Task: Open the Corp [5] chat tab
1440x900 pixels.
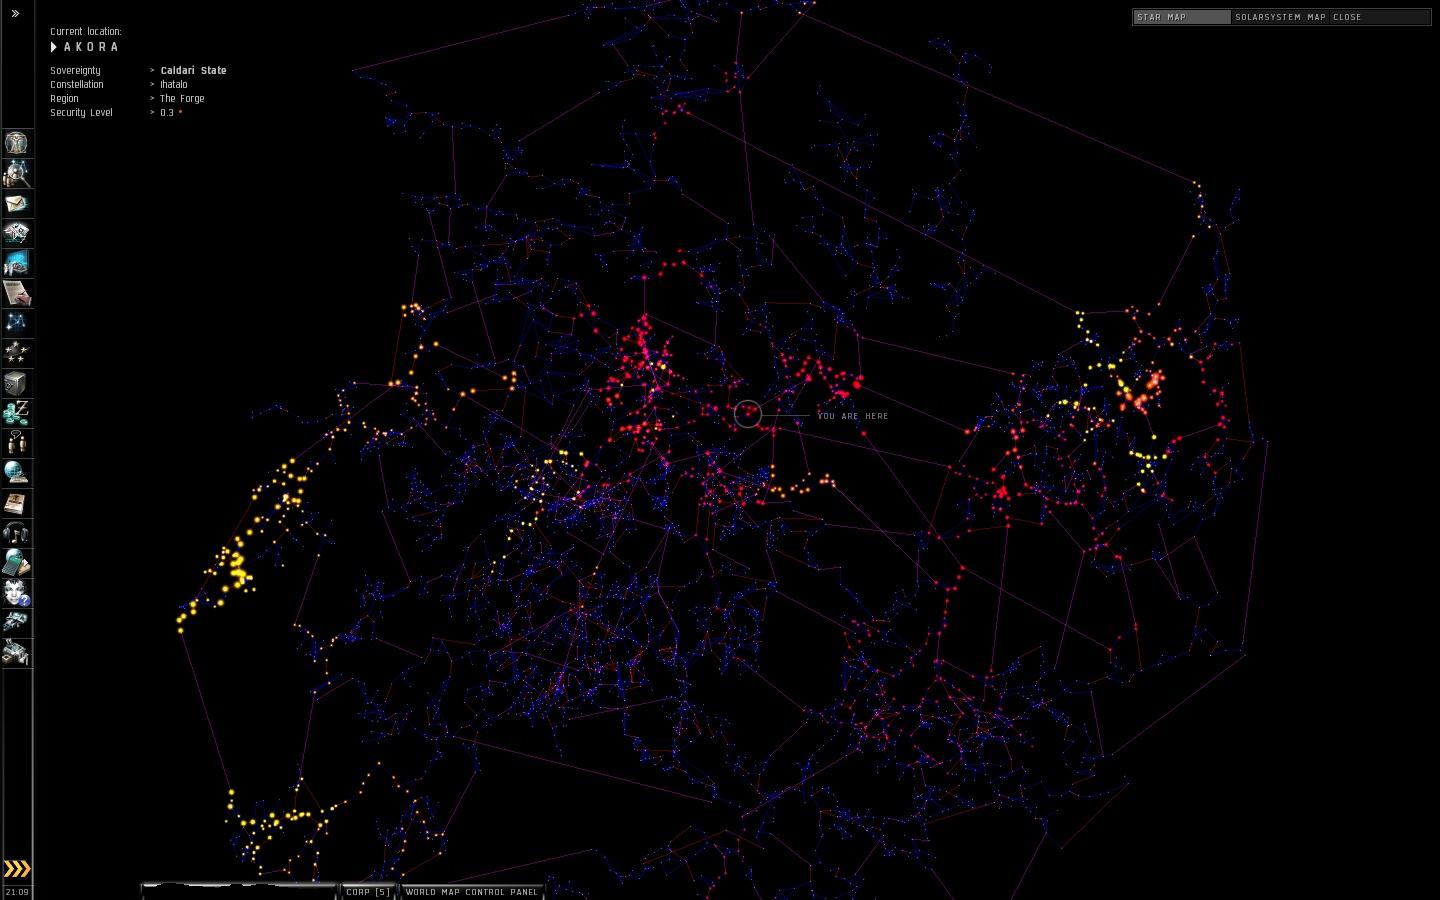Action: 369,892
